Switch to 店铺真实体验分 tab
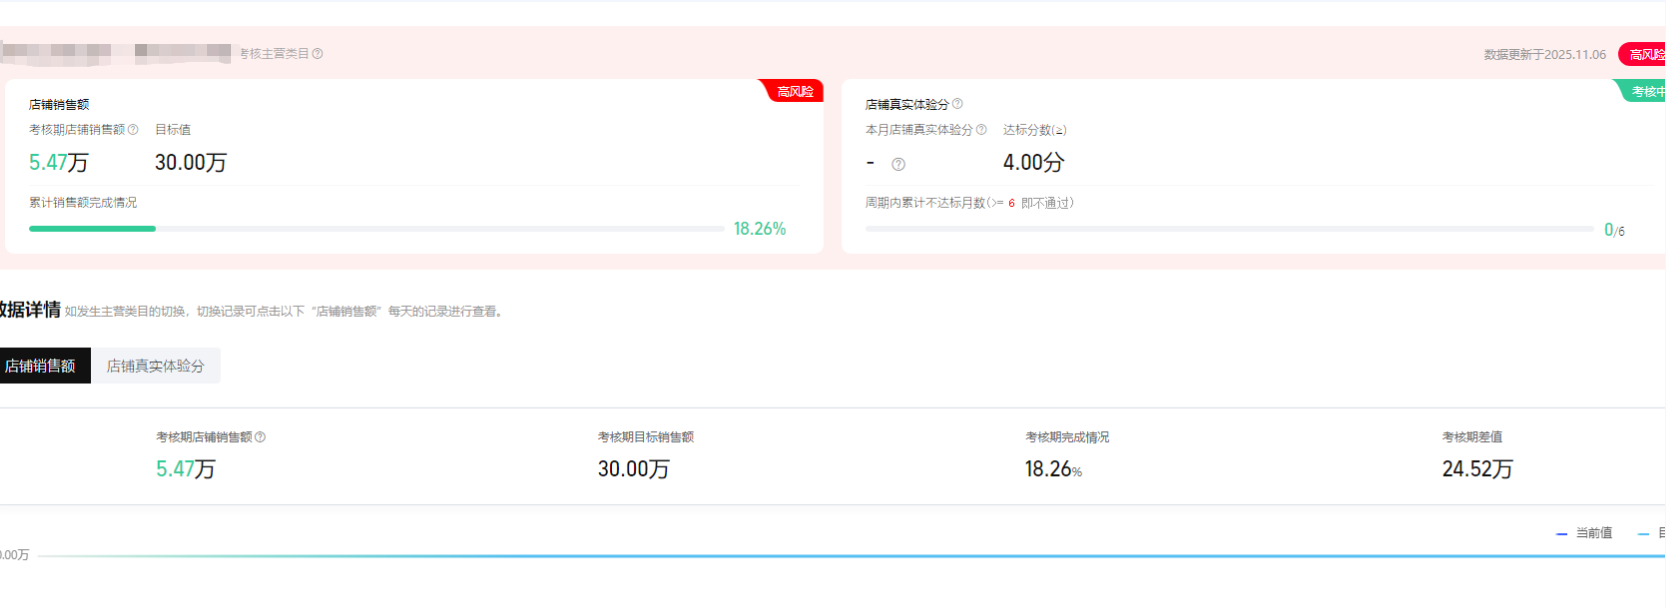This screenshot has width=1666, height=608. pos(155,366)
